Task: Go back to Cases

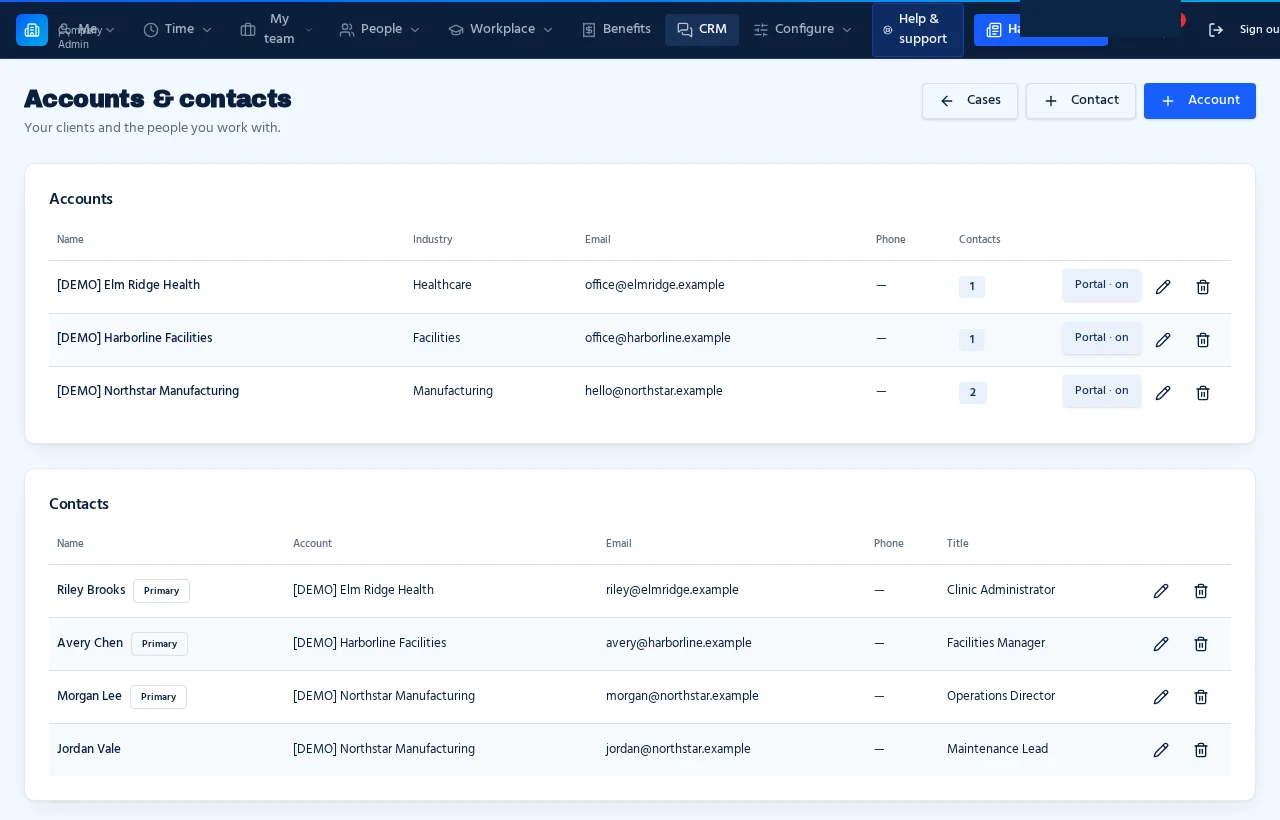Action: tap(970, 101)
